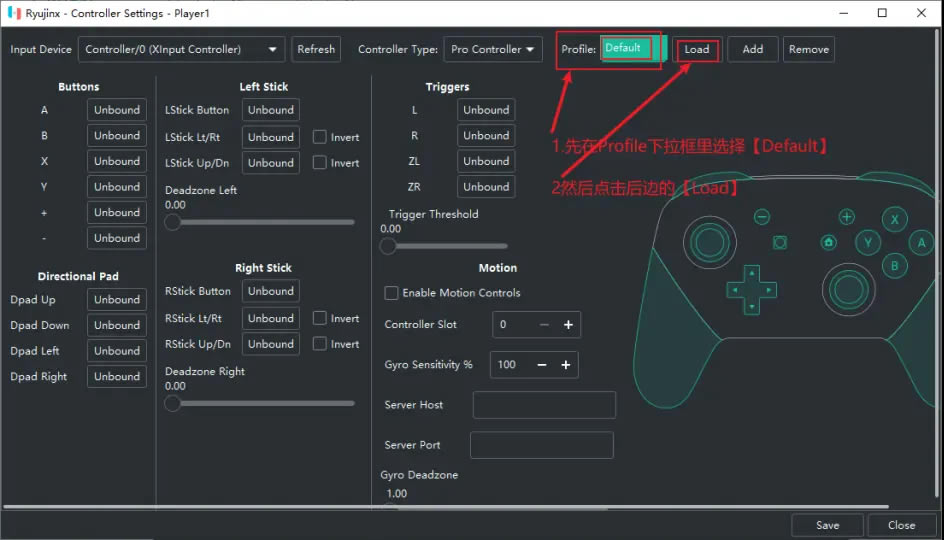Bind the Dpad Up mapping
The width and height of the screenshot is (944, 540).
tap(117, 299)
